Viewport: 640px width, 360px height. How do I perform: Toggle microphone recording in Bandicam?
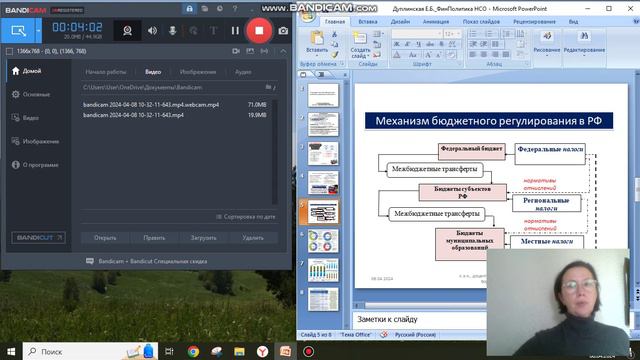[x=173, y=31]
